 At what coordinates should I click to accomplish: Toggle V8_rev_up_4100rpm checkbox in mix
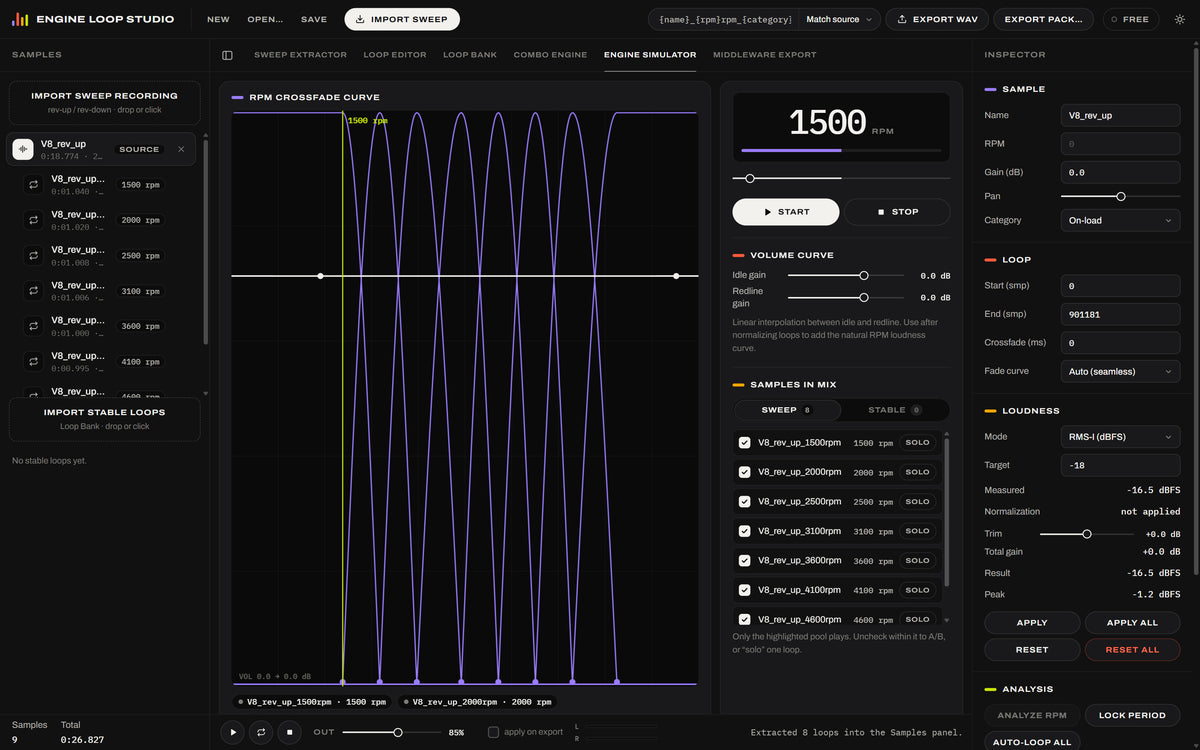click(744, 590)
